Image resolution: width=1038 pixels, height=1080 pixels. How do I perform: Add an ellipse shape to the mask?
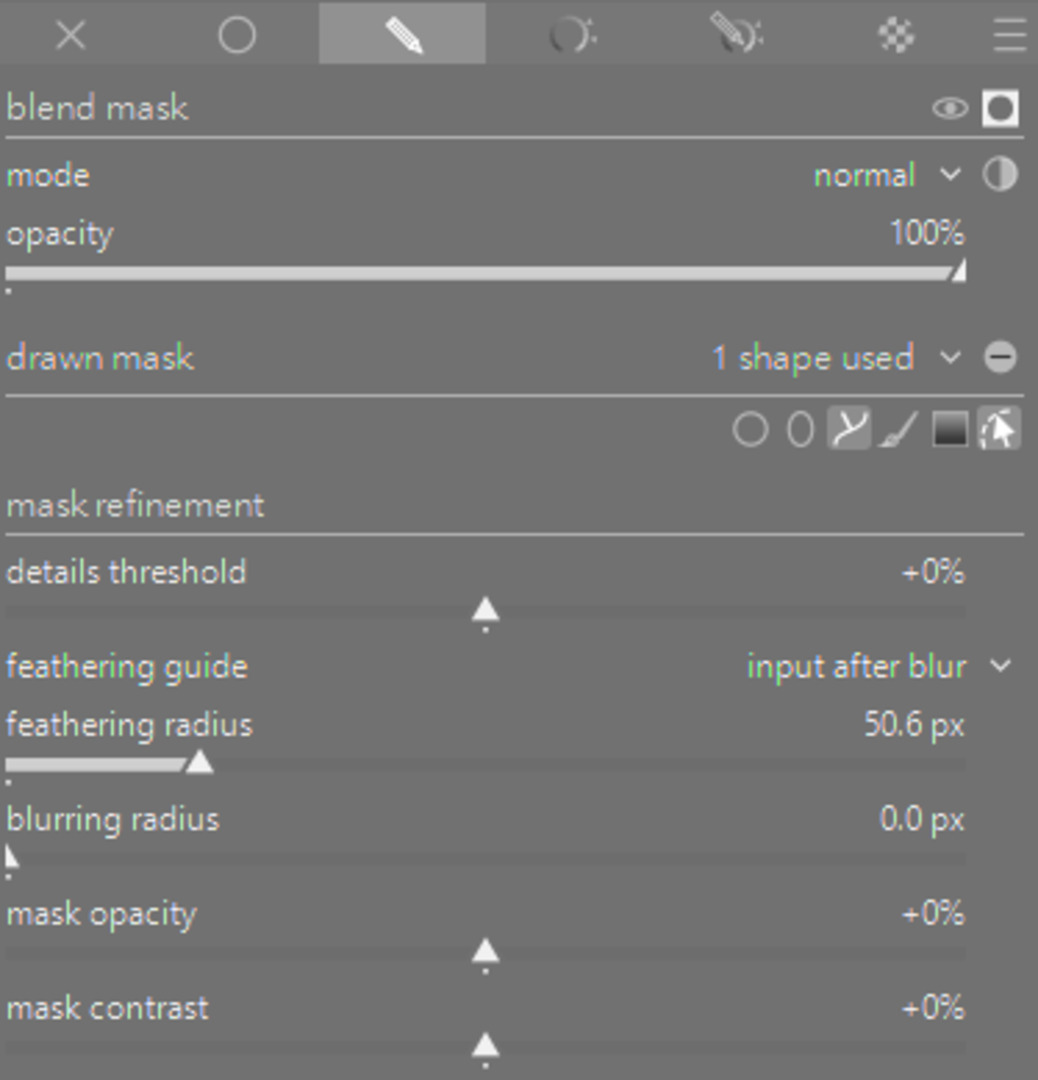coord(800,430)
